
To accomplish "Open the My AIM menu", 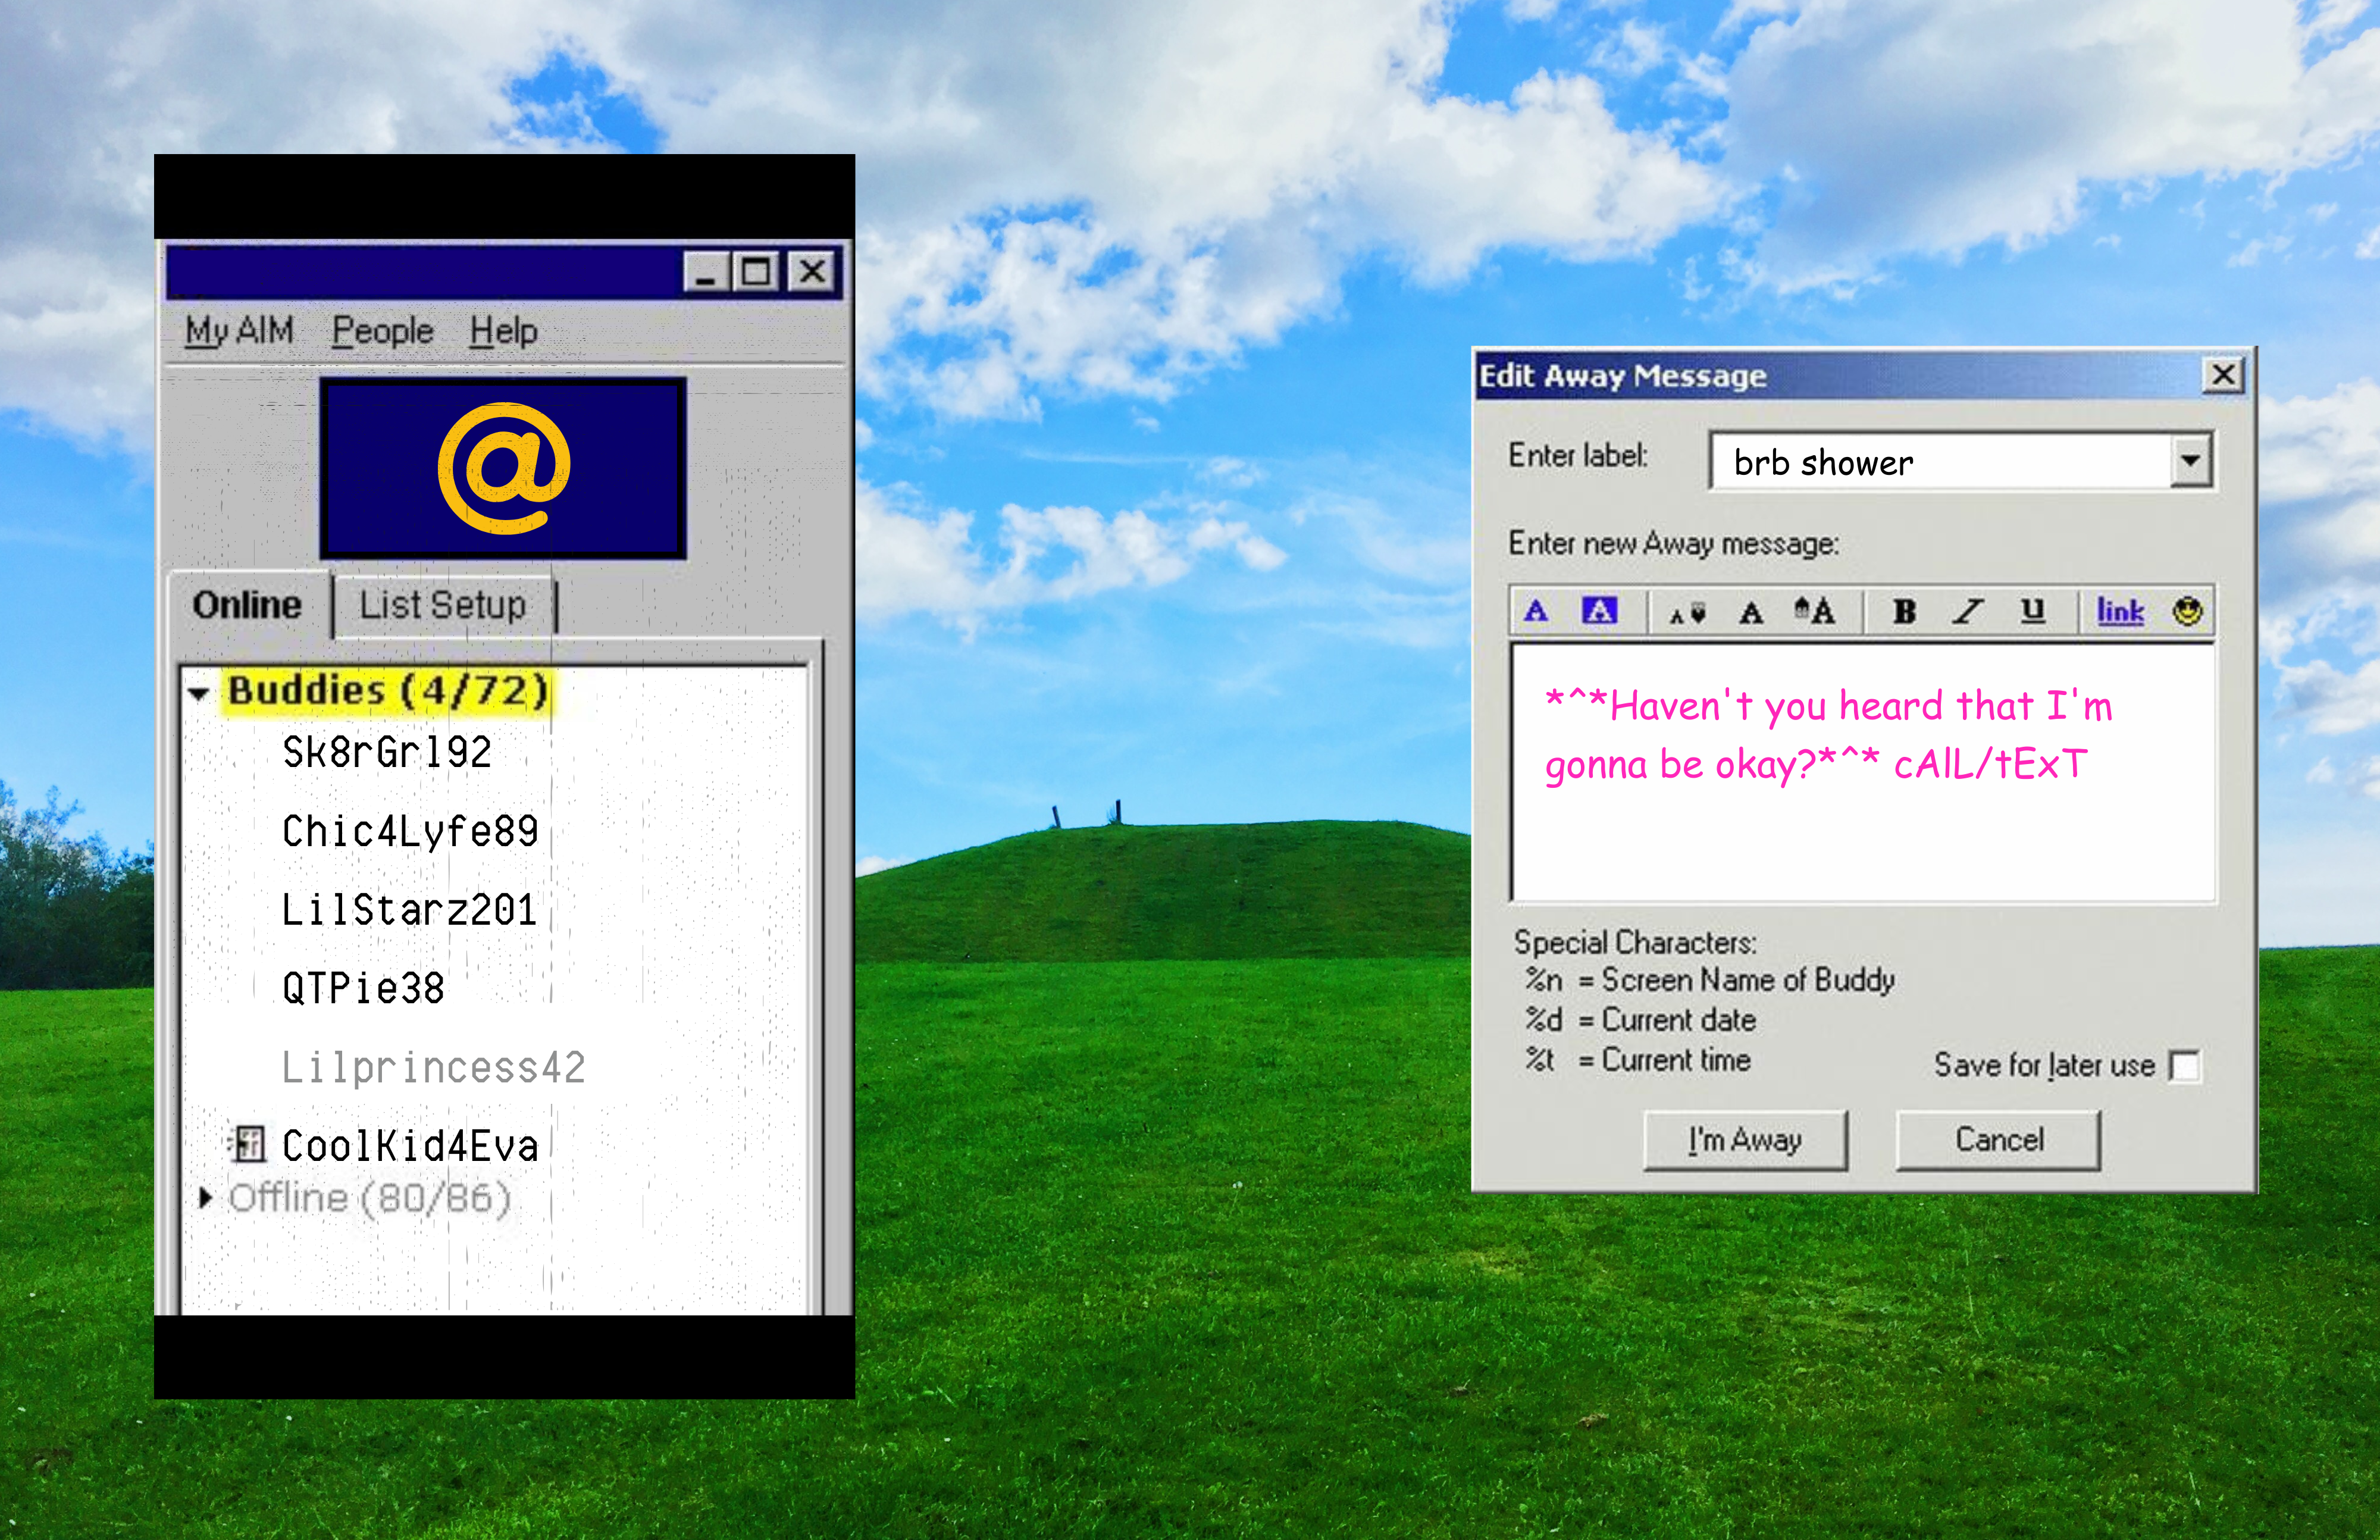I will coord(239,330).
